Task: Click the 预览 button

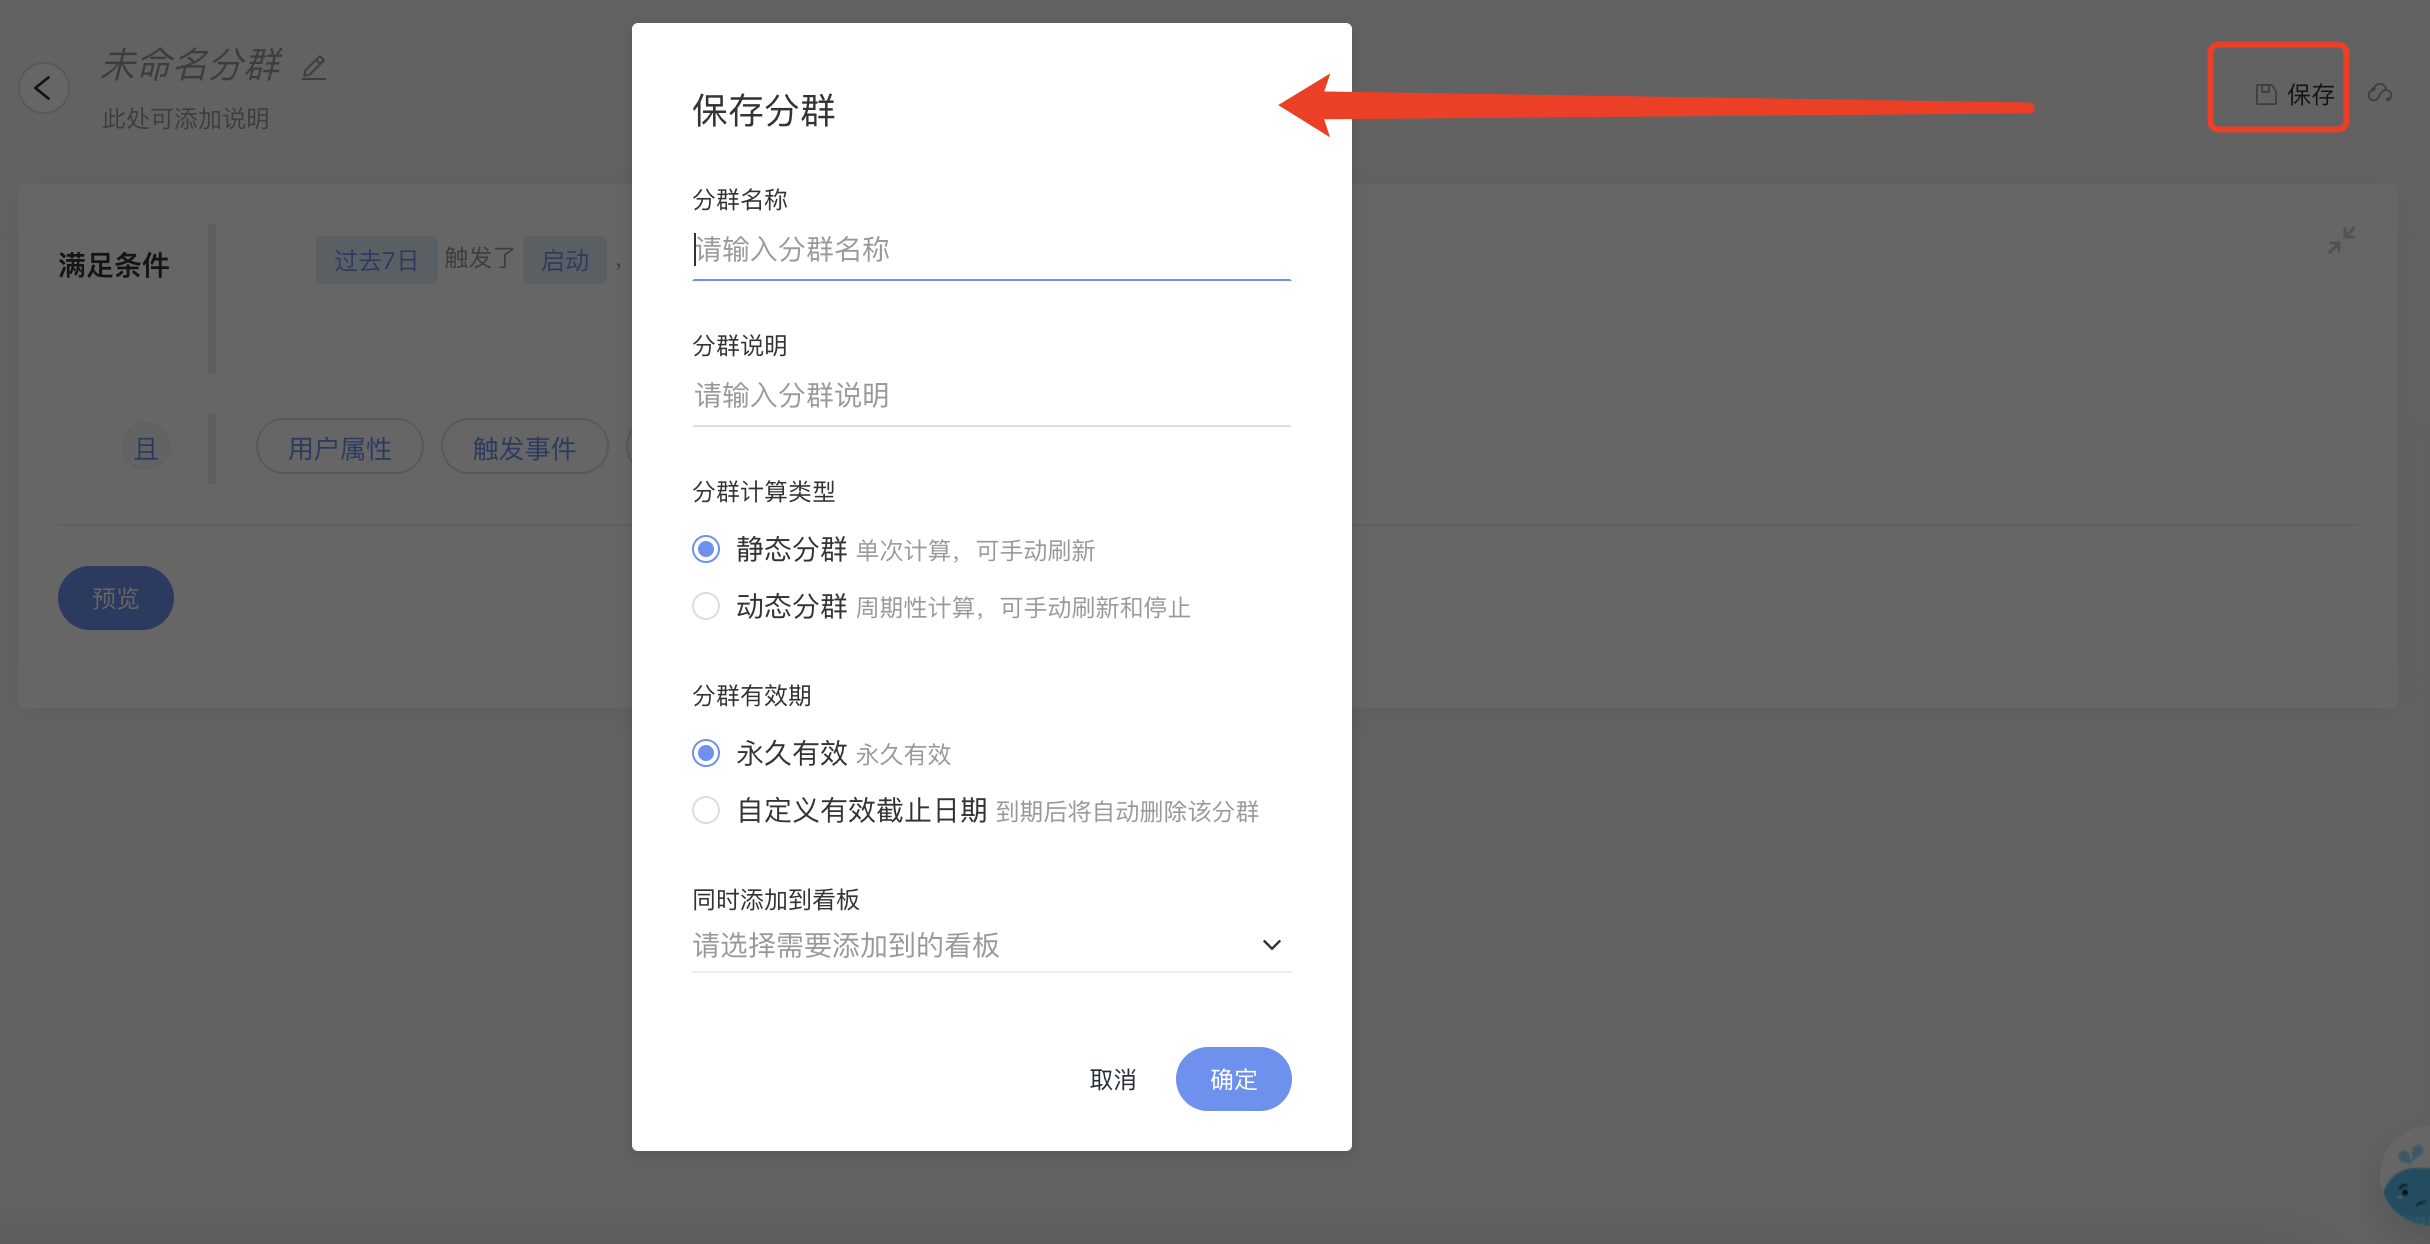Action: point(116,598)
